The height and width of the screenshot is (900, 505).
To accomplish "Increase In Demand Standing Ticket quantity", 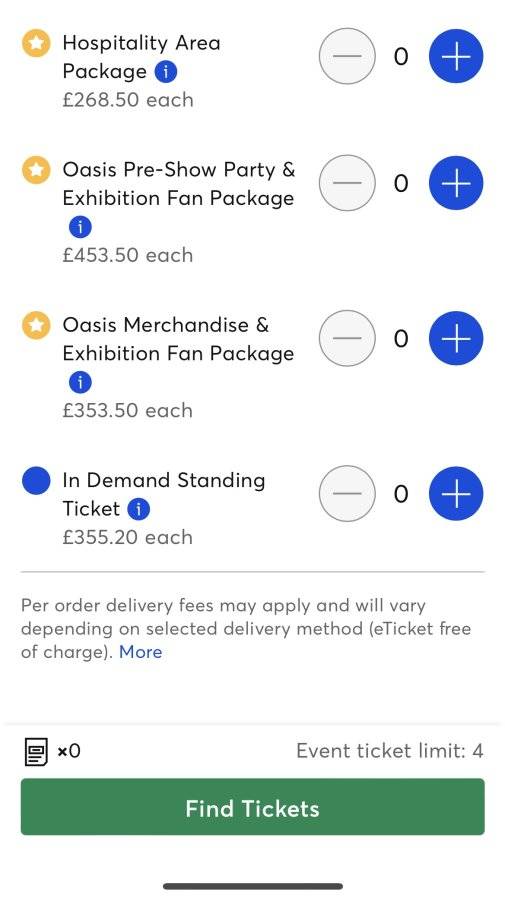I will [x=456, y=494].
